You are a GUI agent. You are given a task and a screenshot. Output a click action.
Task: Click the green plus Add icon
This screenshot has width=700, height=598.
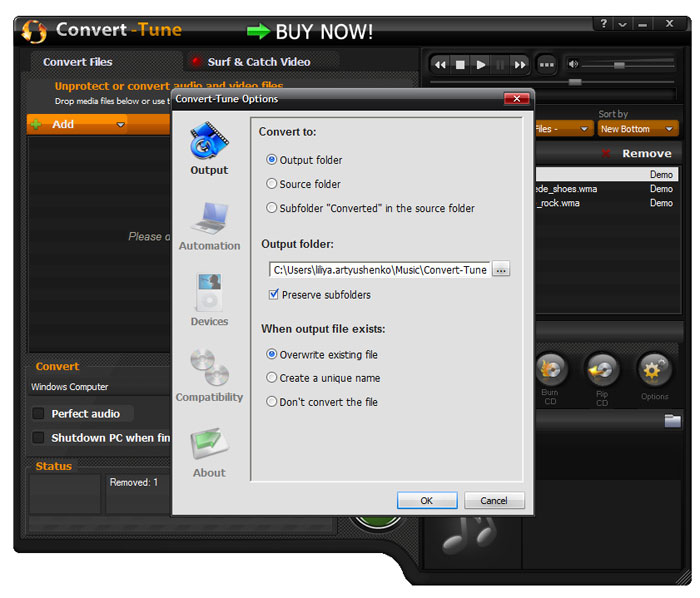coord(37,125)
